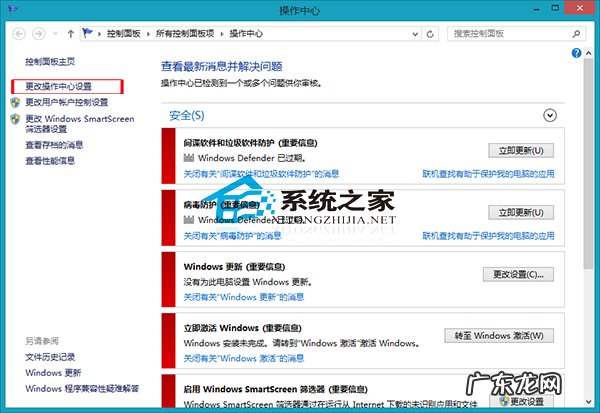Click 关闭有关 Windows 激活 的消息 link

244,358
